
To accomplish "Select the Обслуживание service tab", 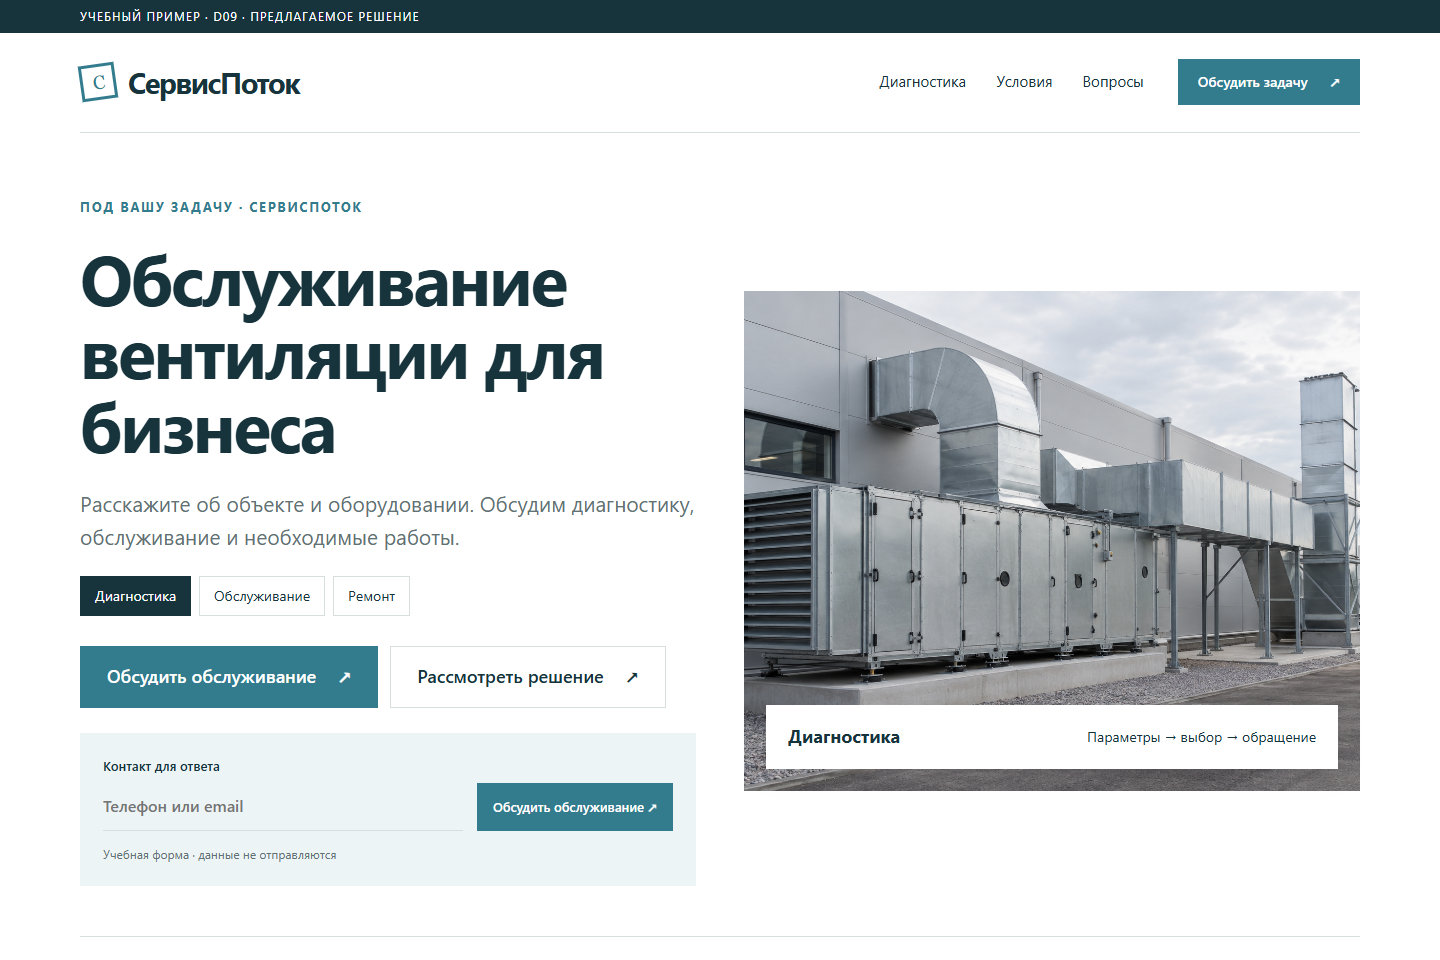I will point(262,596).
